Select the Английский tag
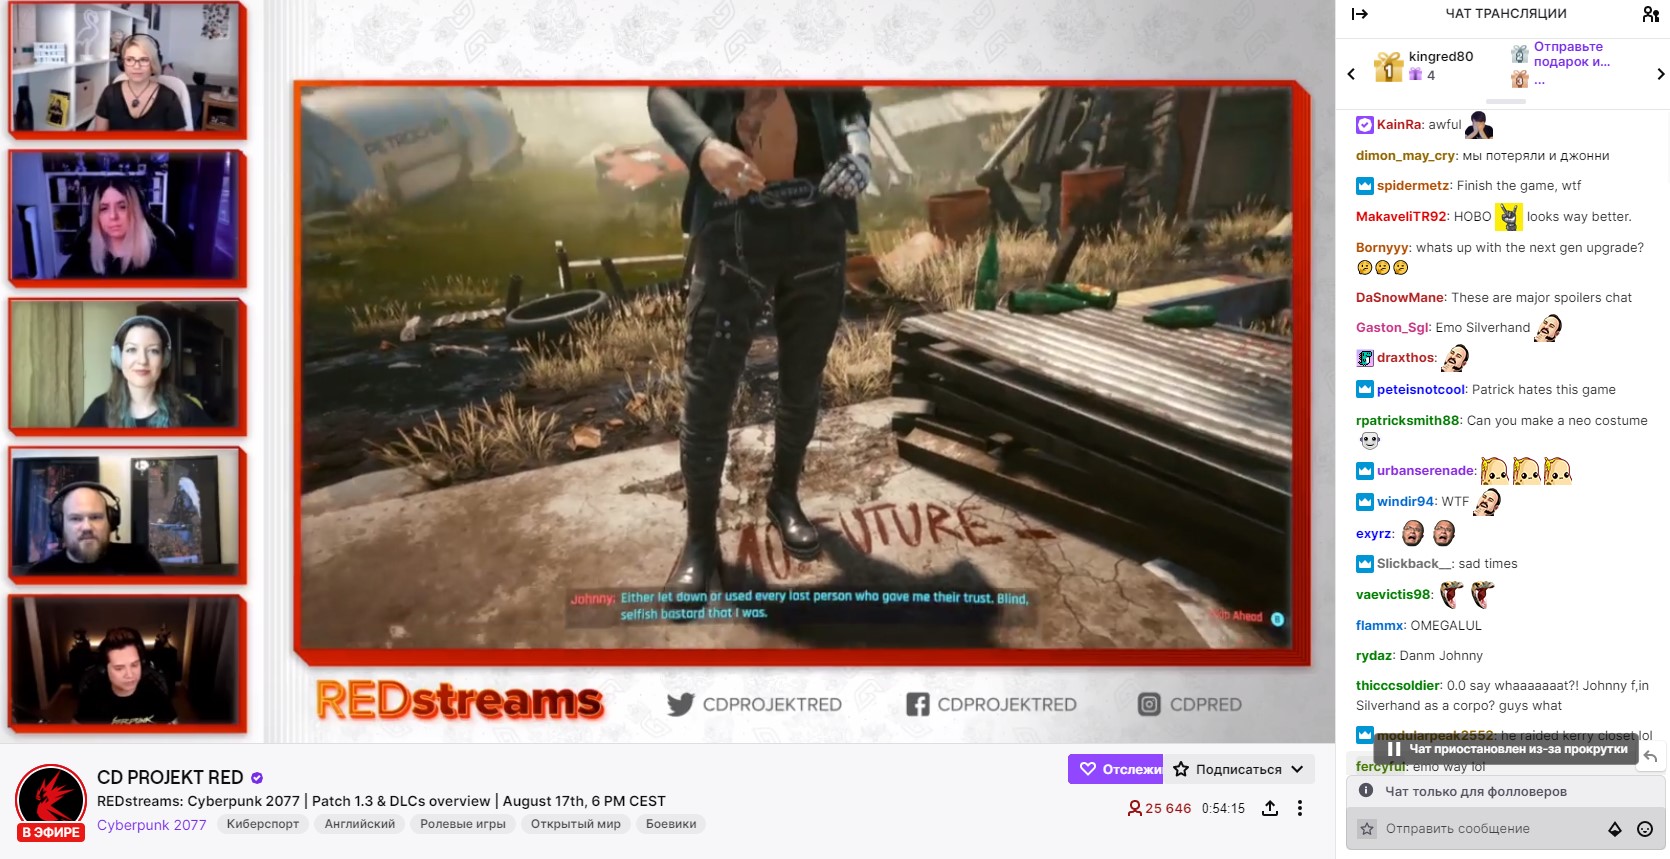1670x859 pixels. [360, 824]
